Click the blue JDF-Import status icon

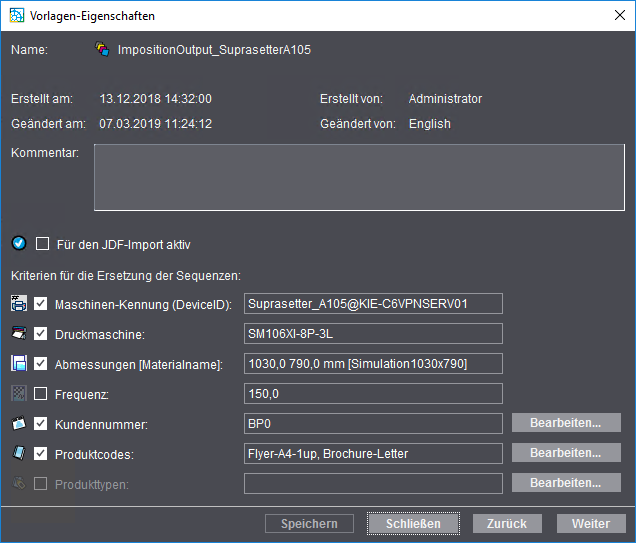tap(18, 243)
